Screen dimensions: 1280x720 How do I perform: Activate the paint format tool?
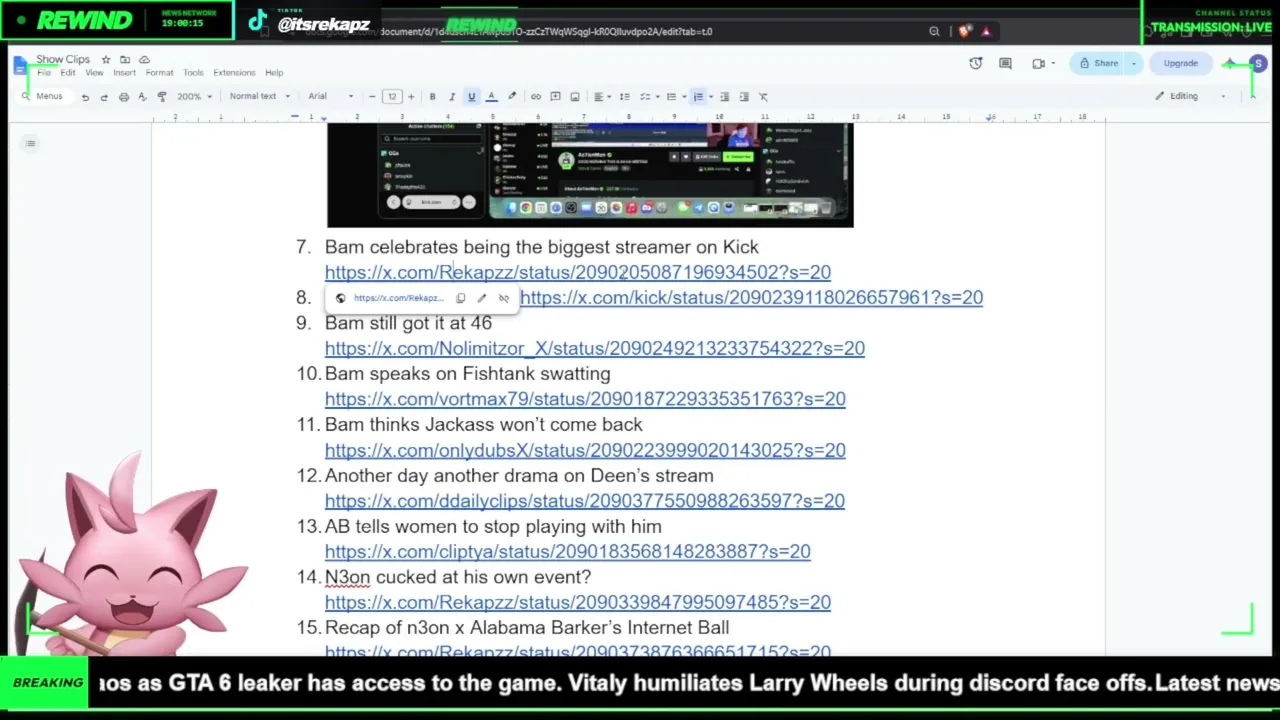pyautogui.click(x=162, y=97)
